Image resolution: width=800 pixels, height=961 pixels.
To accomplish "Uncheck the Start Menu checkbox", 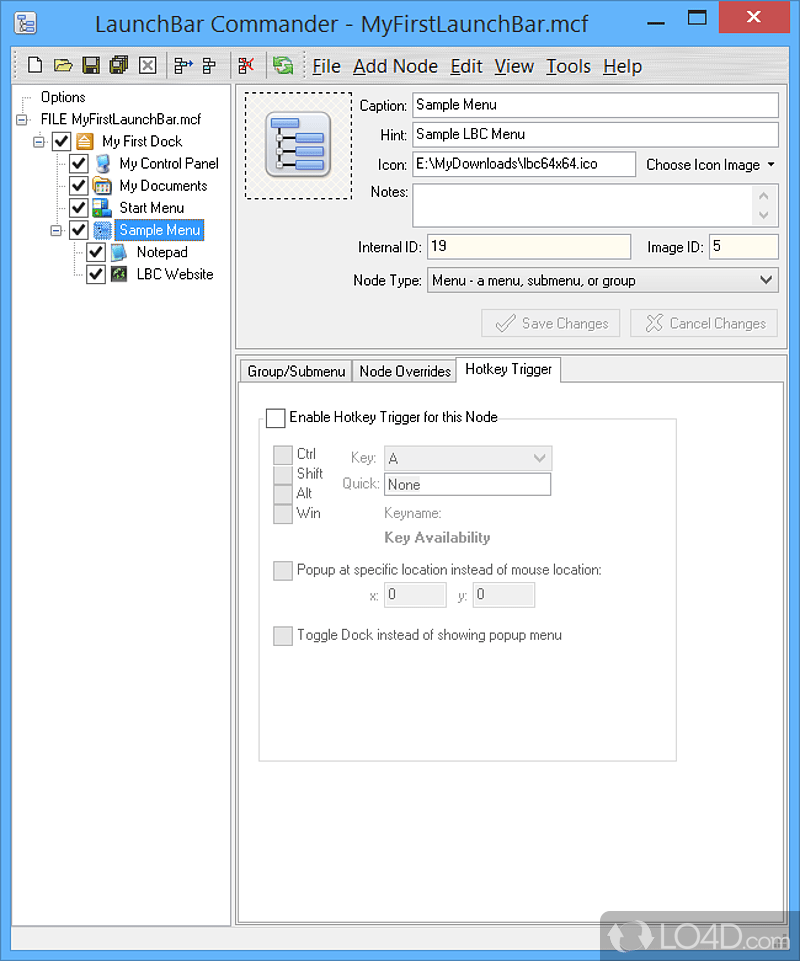I will [78, 208].
